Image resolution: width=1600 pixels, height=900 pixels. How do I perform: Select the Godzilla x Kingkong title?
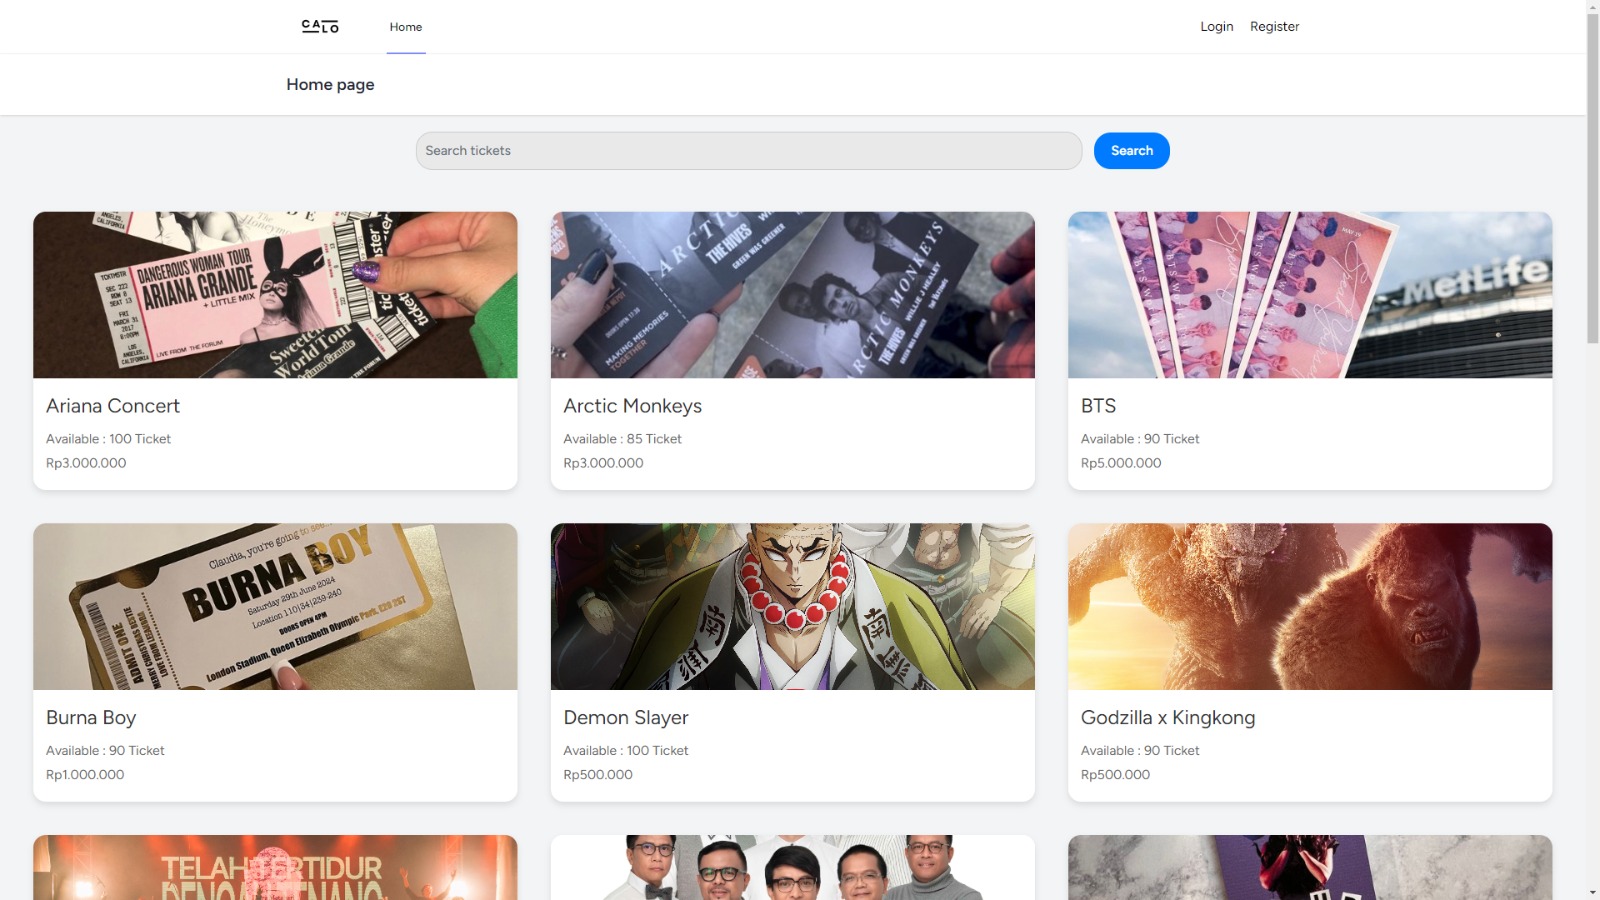[1168, 718]
